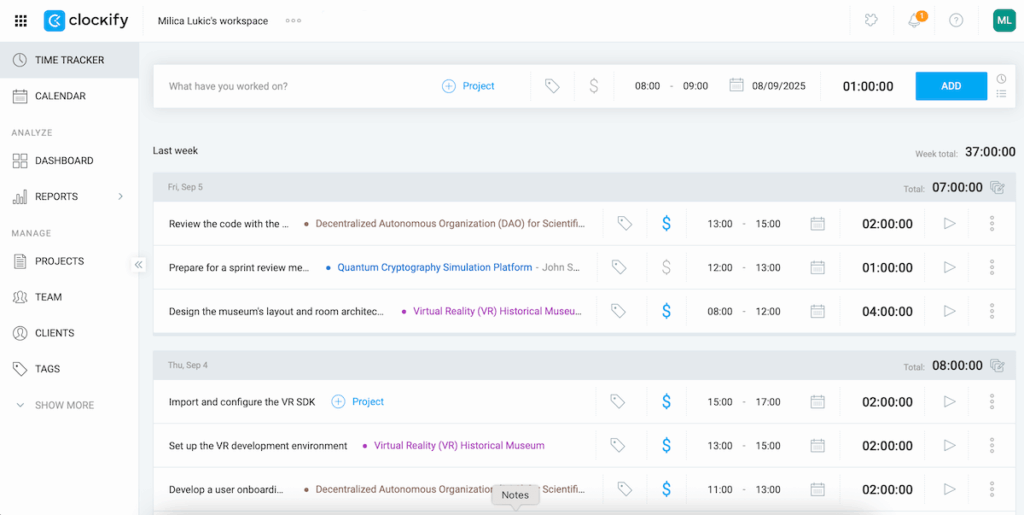Collapse the sidebar with double chevron
This screenshot has height=515, width=1024.
138,264
